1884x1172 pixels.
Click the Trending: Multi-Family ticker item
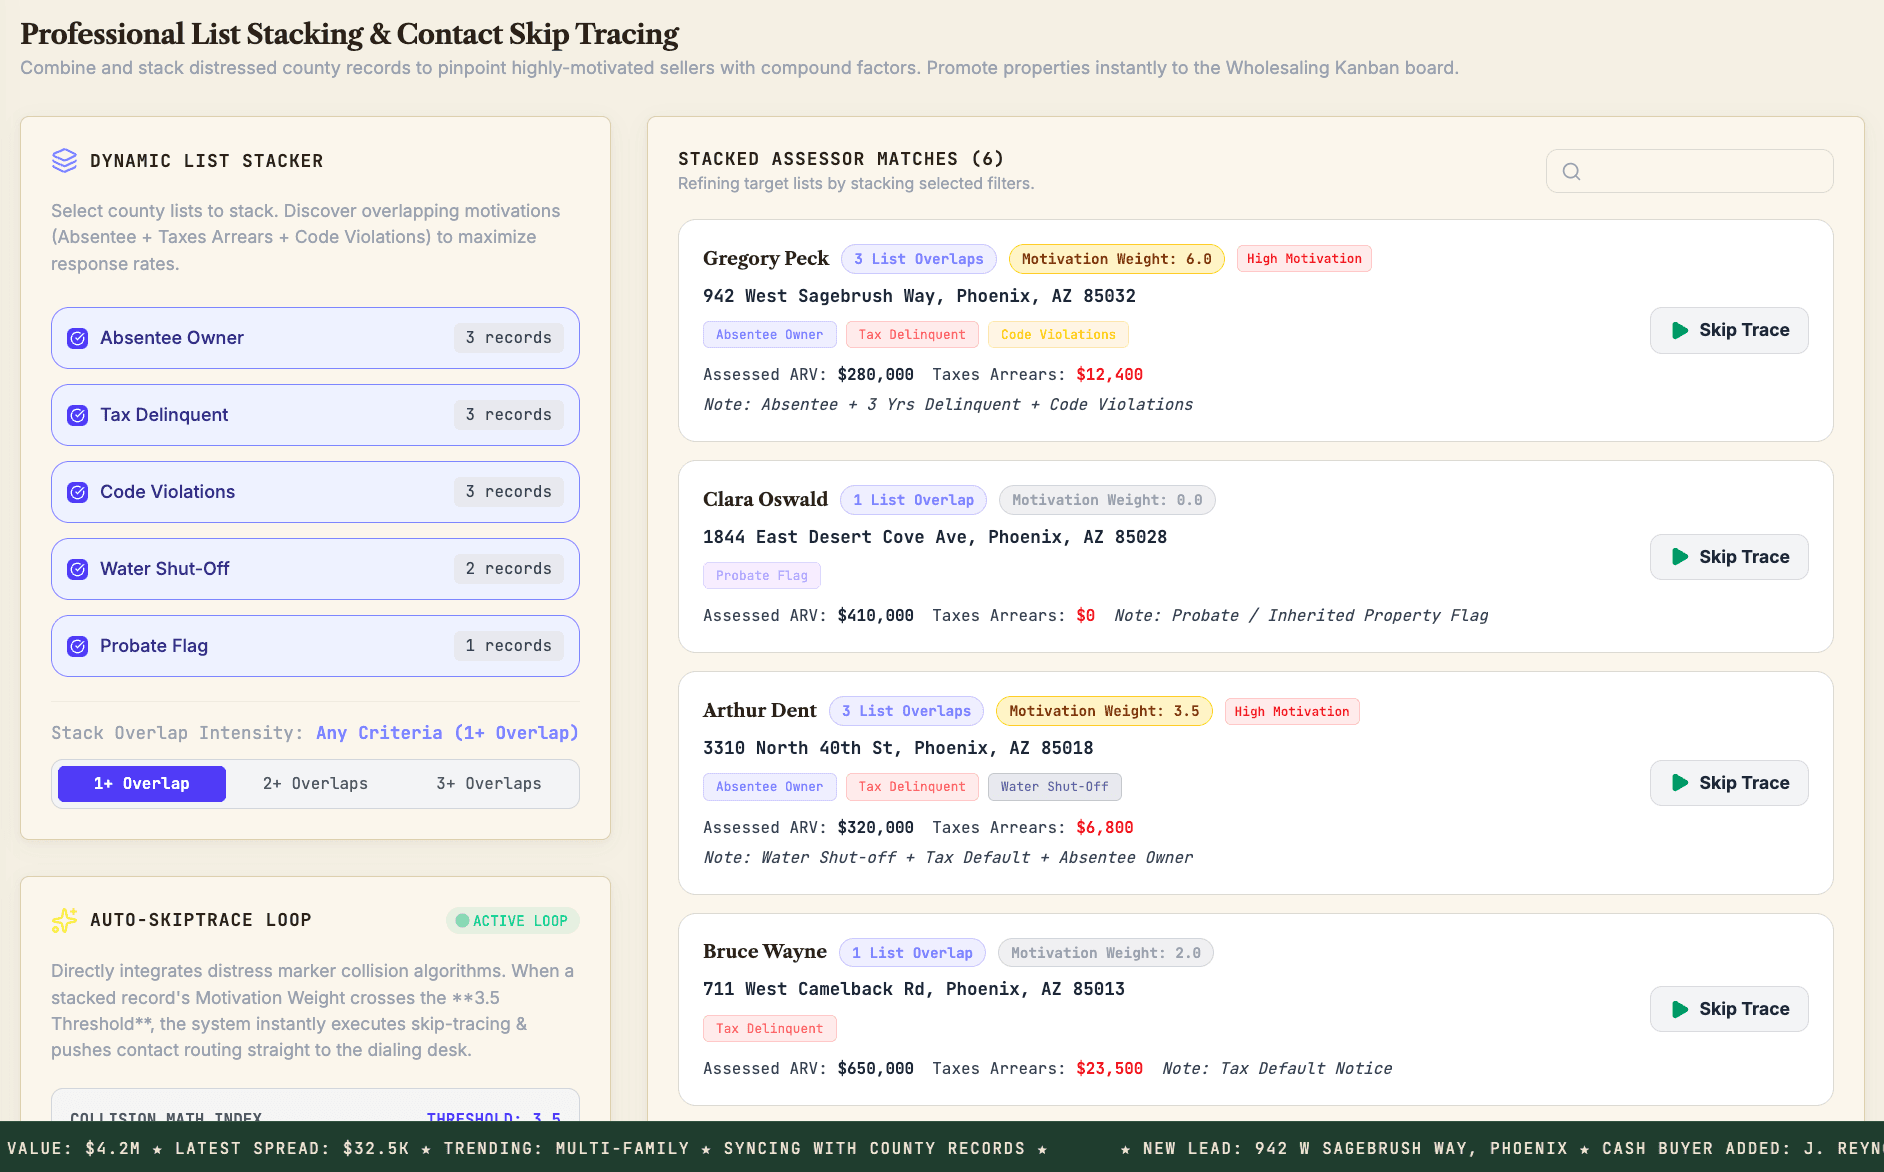coord(567,1149)
